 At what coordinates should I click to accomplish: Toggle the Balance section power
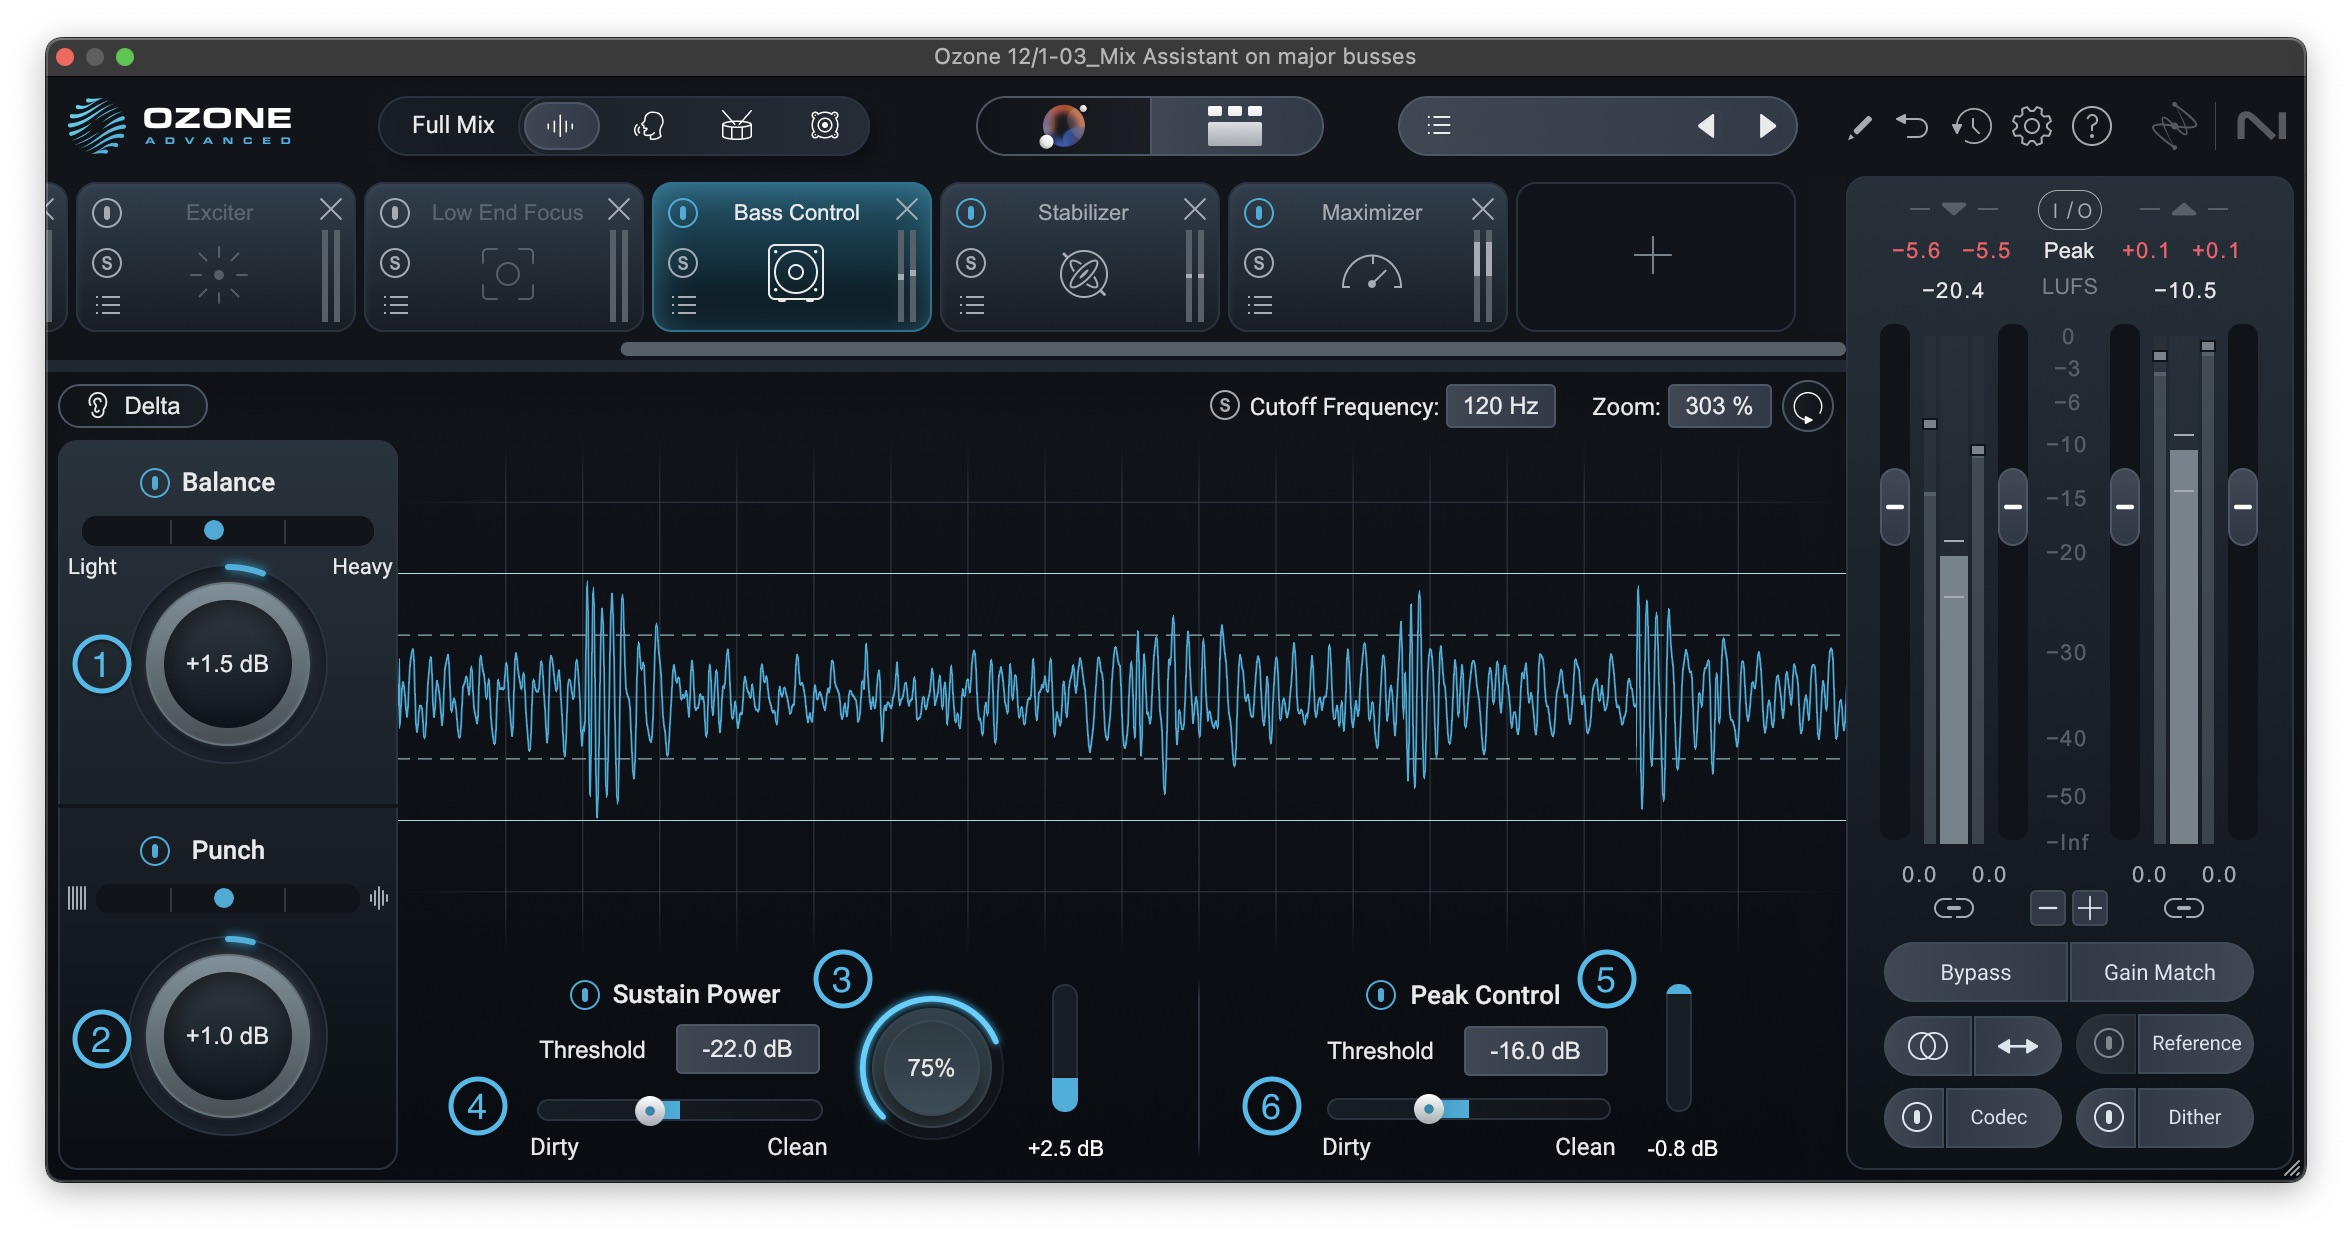(x=155, y=482)
